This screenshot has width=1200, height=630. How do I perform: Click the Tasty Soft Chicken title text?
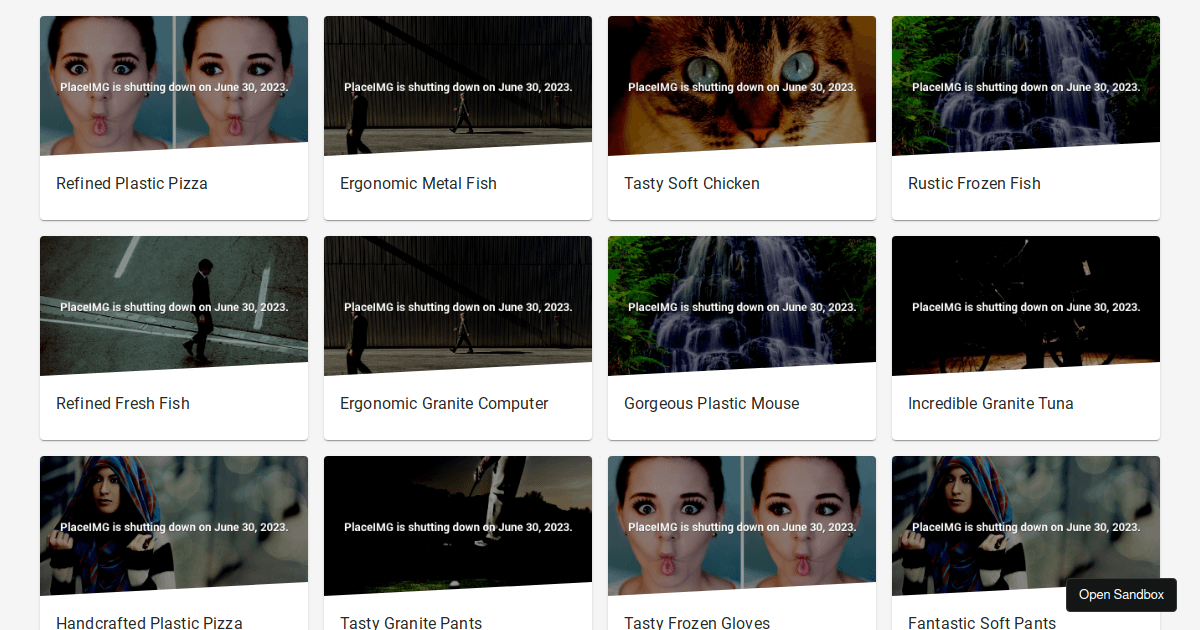click(692, 184)
